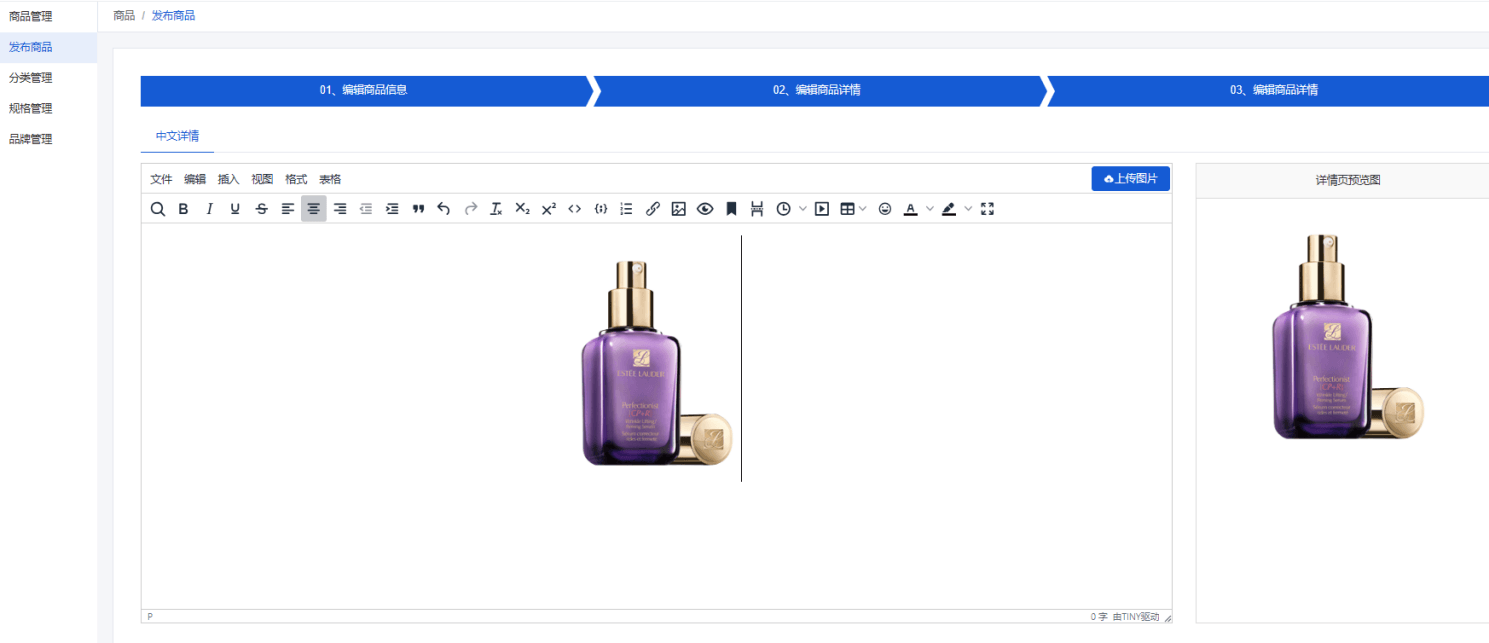This screenshot has height=643, width=1489.
Task: Click the 由TINY驱动 status bar link
Action: [1136, 617]
